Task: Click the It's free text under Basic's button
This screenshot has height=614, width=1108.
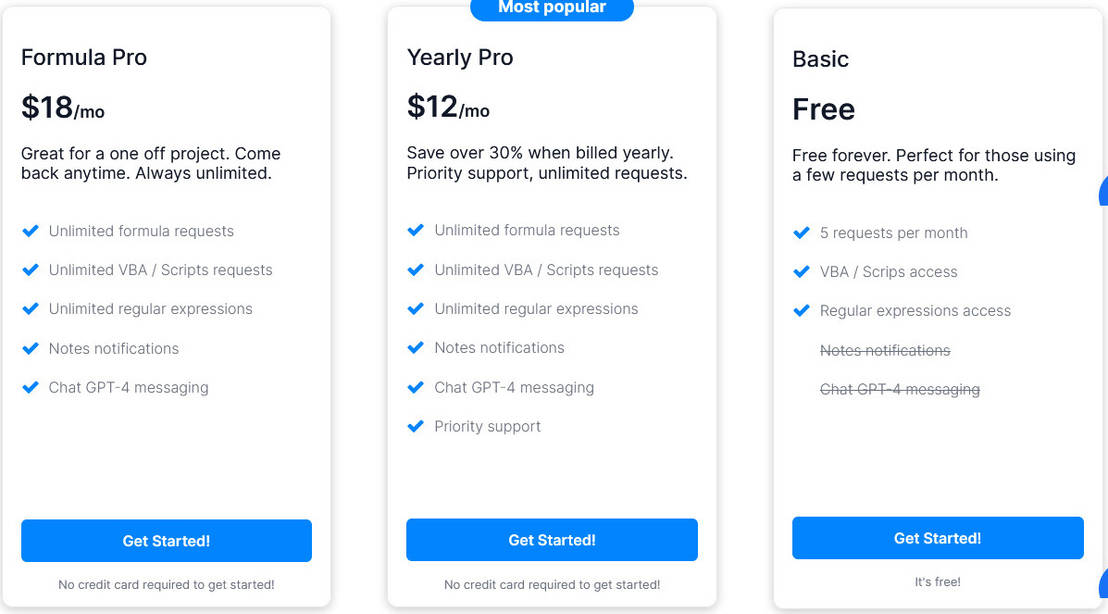Action: tap(937, 581)
